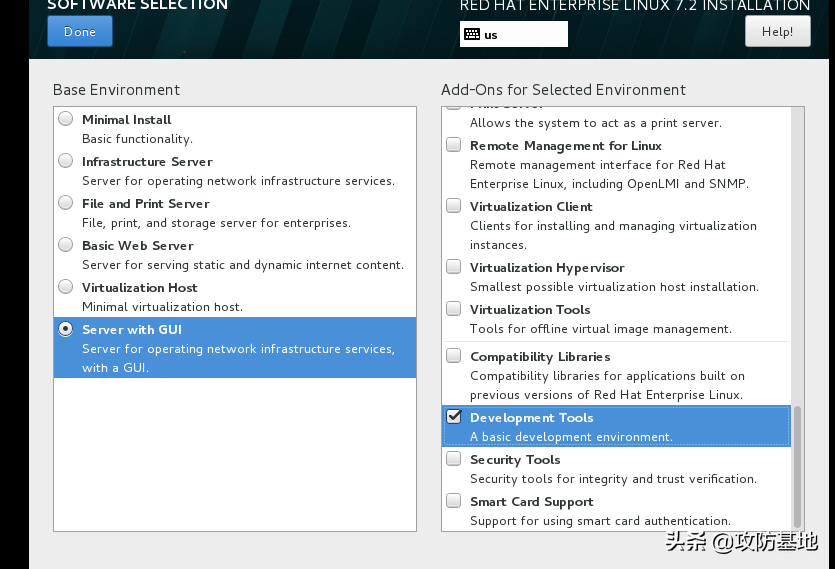Click the keyboard layout icon
This screenshot has height=569, width=835.
tap(471, 34)
